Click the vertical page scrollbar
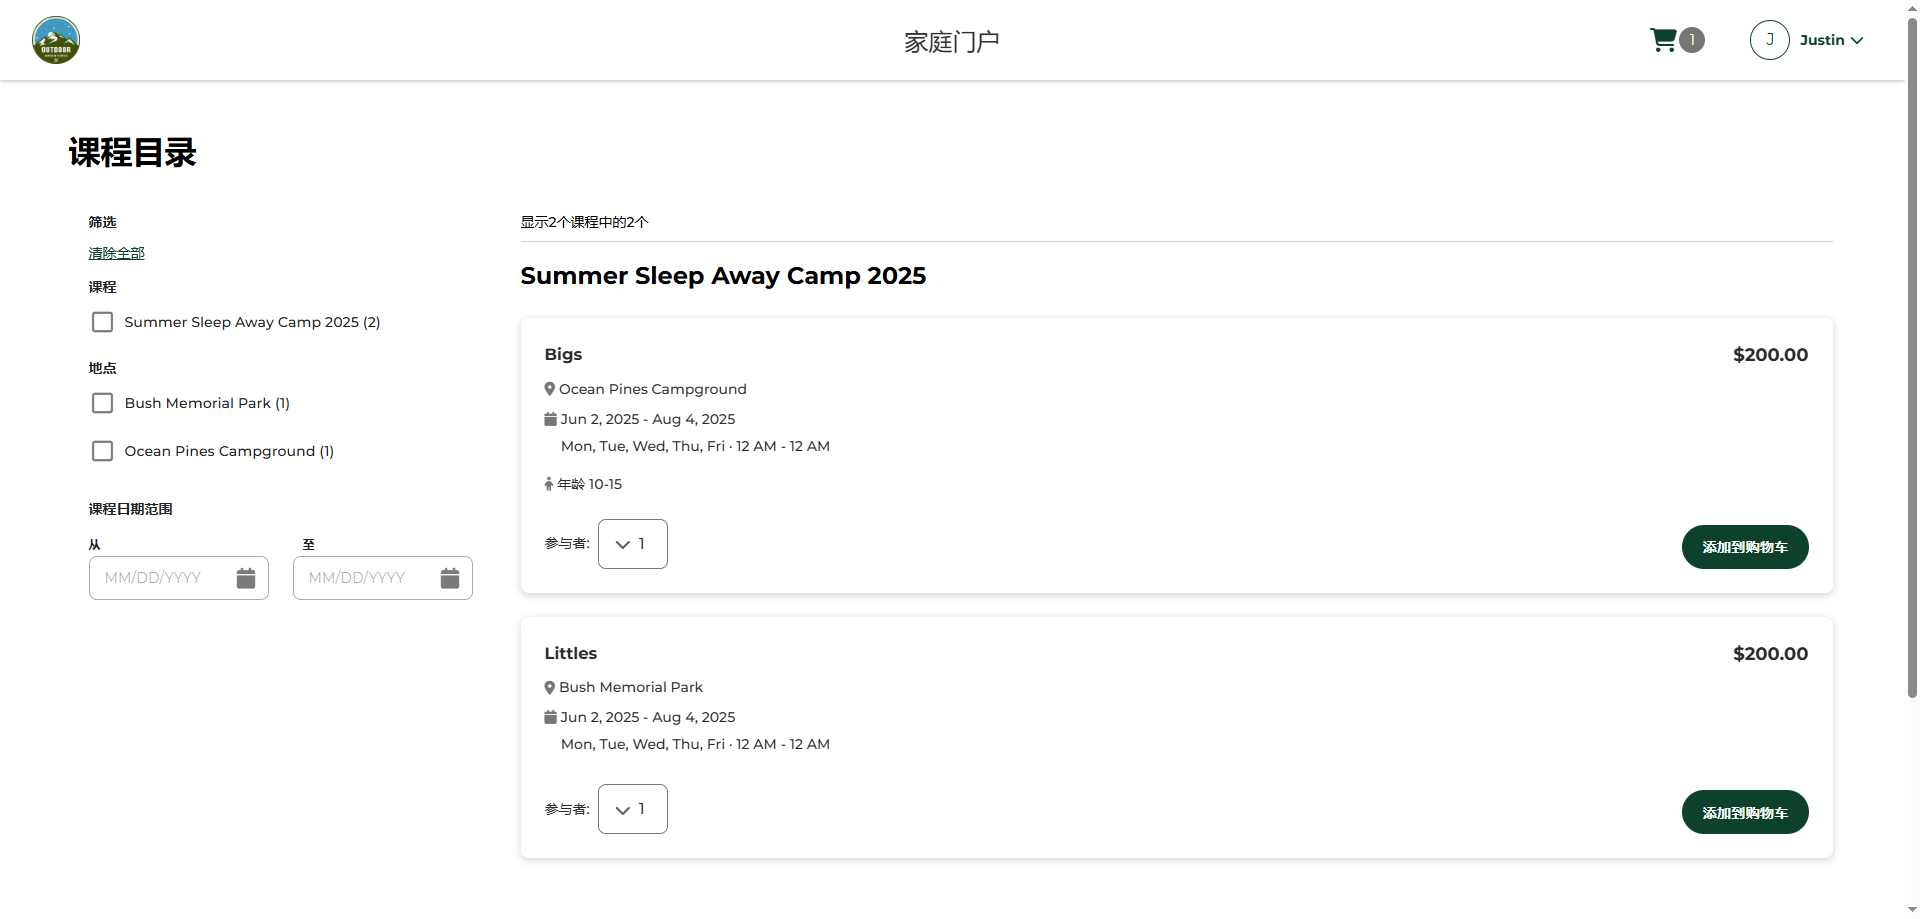The width and height of the screenshot is (1920, 919). (1912, 350)
